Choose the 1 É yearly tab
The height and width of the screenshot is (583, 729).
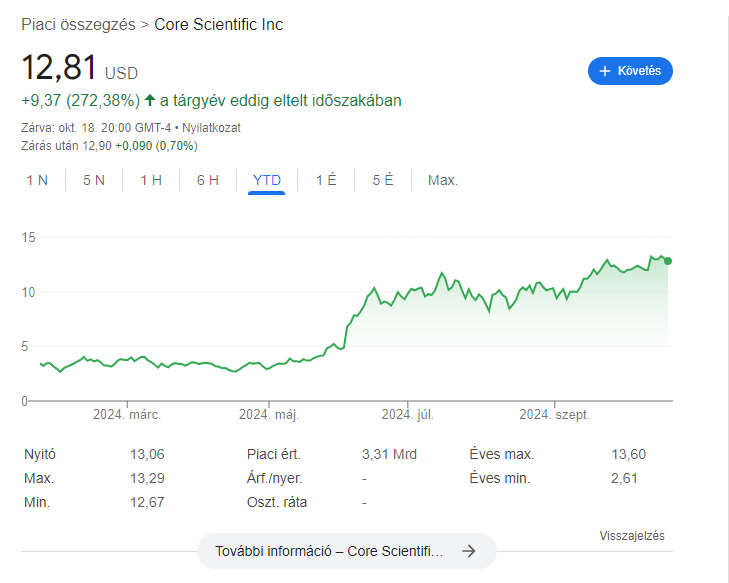[x=326, y=180]
